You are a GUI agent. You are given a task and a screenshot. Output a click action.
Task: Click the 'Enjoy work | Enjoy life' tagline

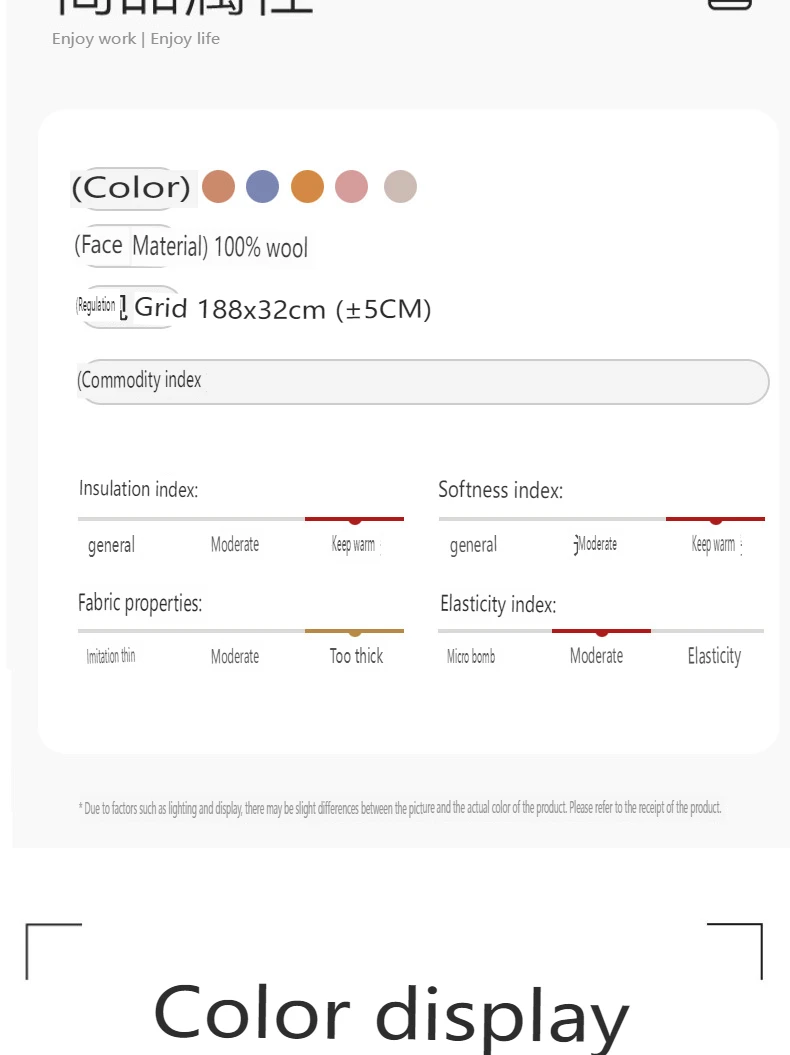pyautogui.click(x=136, y=39)
